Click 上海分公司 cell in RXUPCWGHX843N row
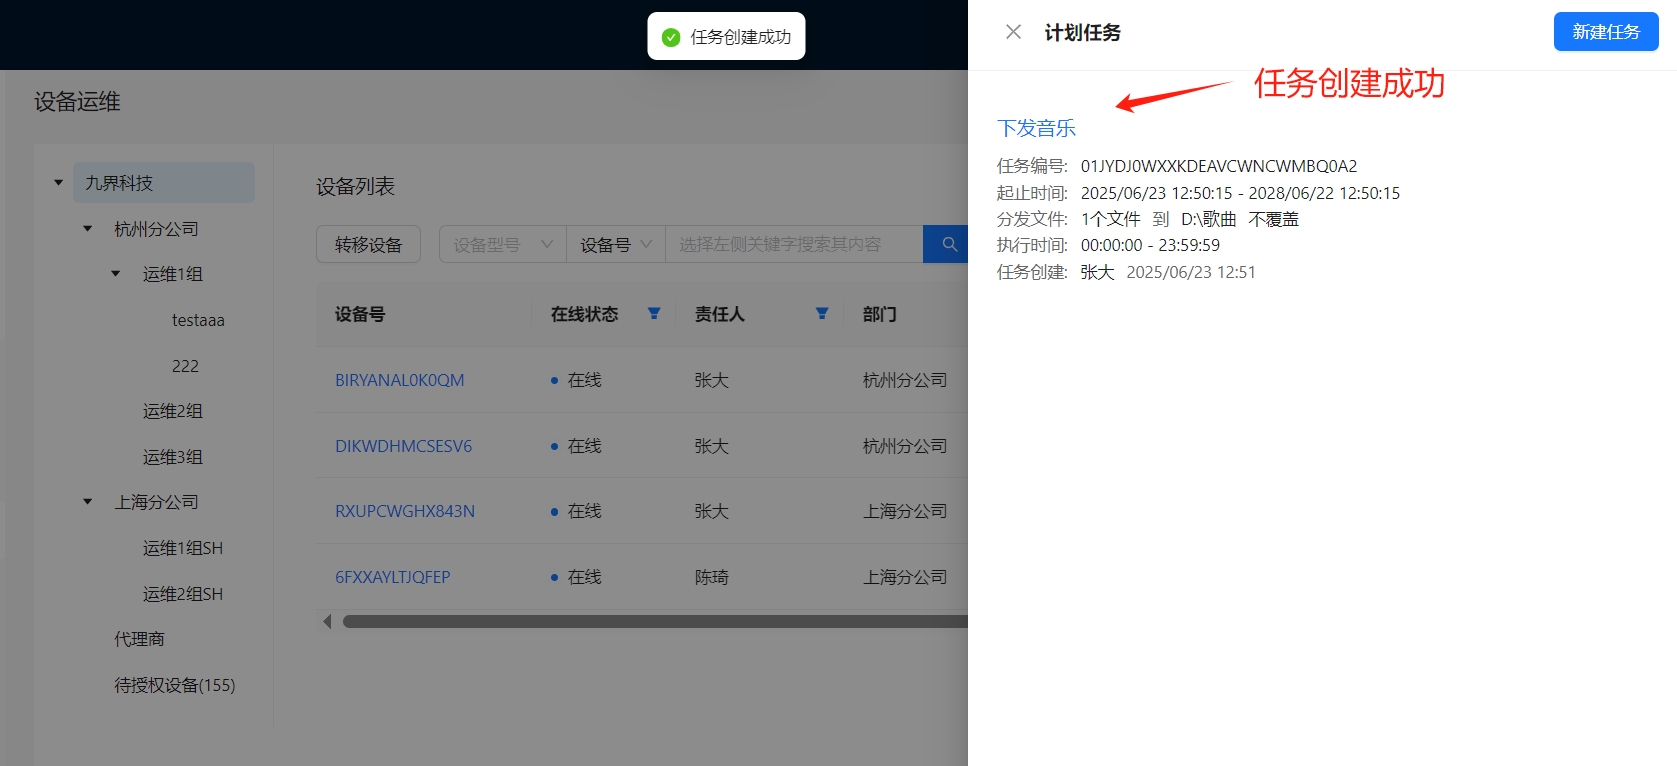This screenshot has height=766, width=1677. tap(905, 511)
